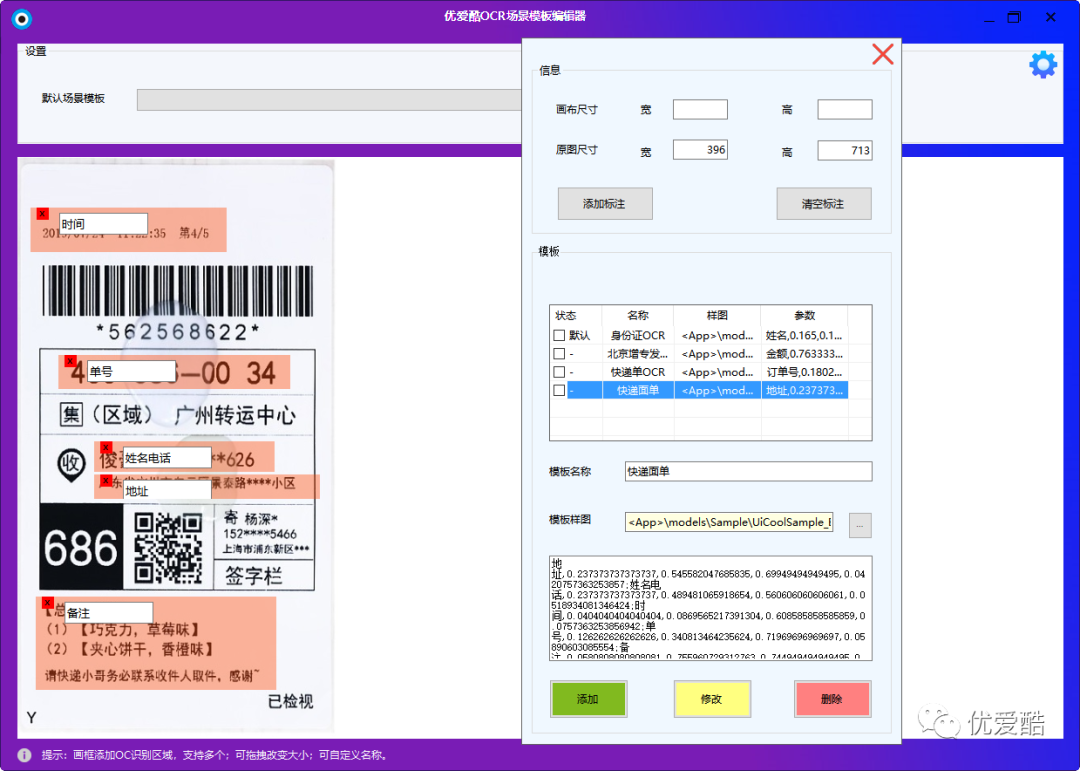1080x771 pixels.
Task: Click the 地址 annotation name box
Action: (x=167, y=491)
